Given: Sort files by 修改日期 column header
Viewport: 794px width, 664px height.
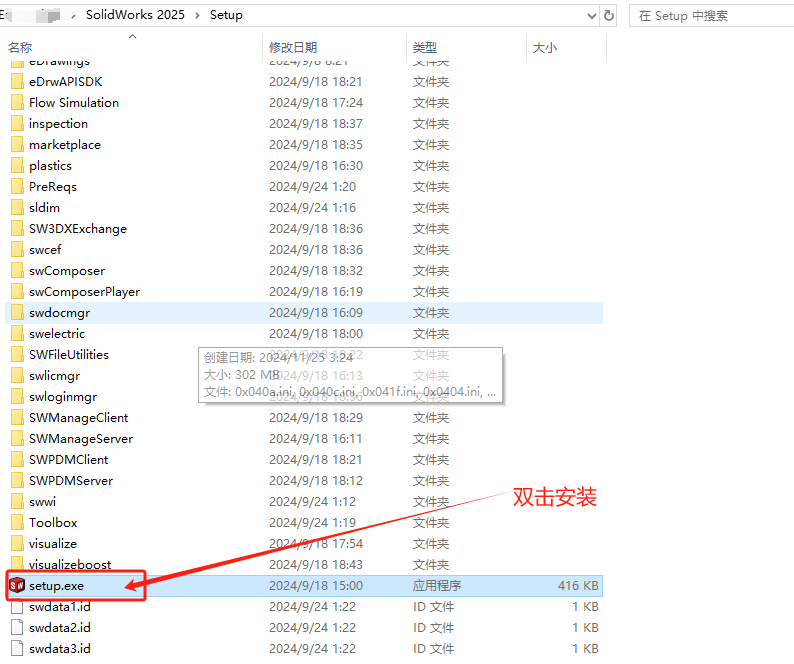Looking at the screenshot, I should coord(293,48).
